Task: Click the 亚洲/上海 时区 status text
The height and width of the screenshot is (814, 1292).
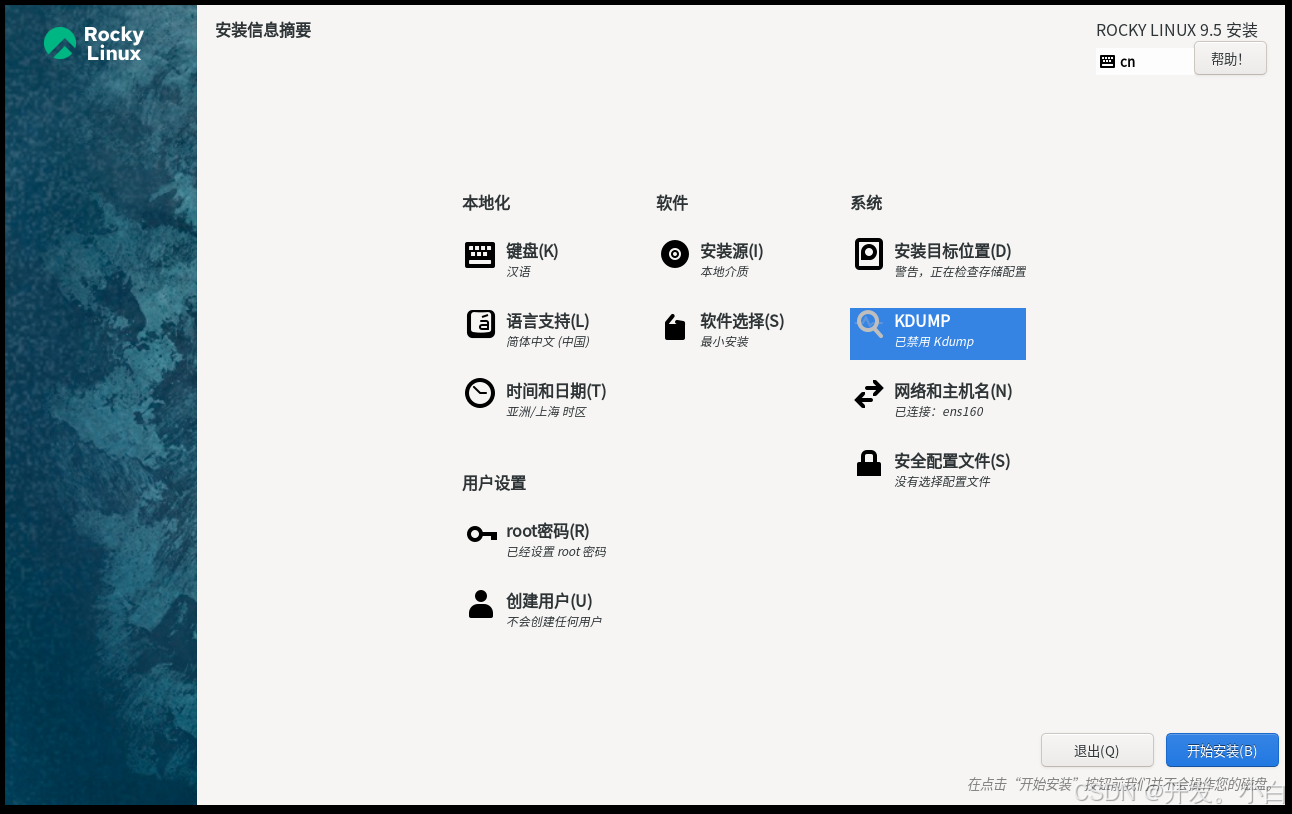Action: tap(546, 412)
